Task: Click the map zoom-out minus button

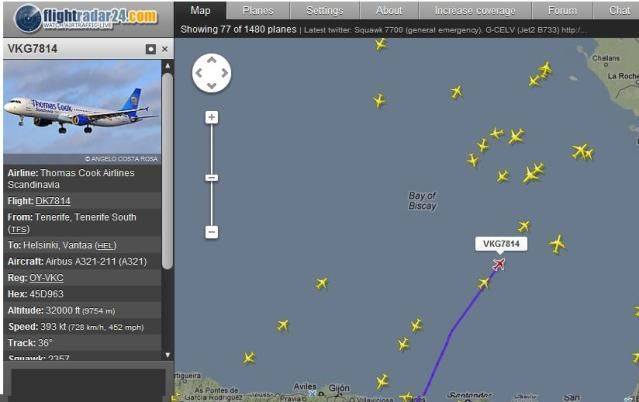Action: click(212, 232)
